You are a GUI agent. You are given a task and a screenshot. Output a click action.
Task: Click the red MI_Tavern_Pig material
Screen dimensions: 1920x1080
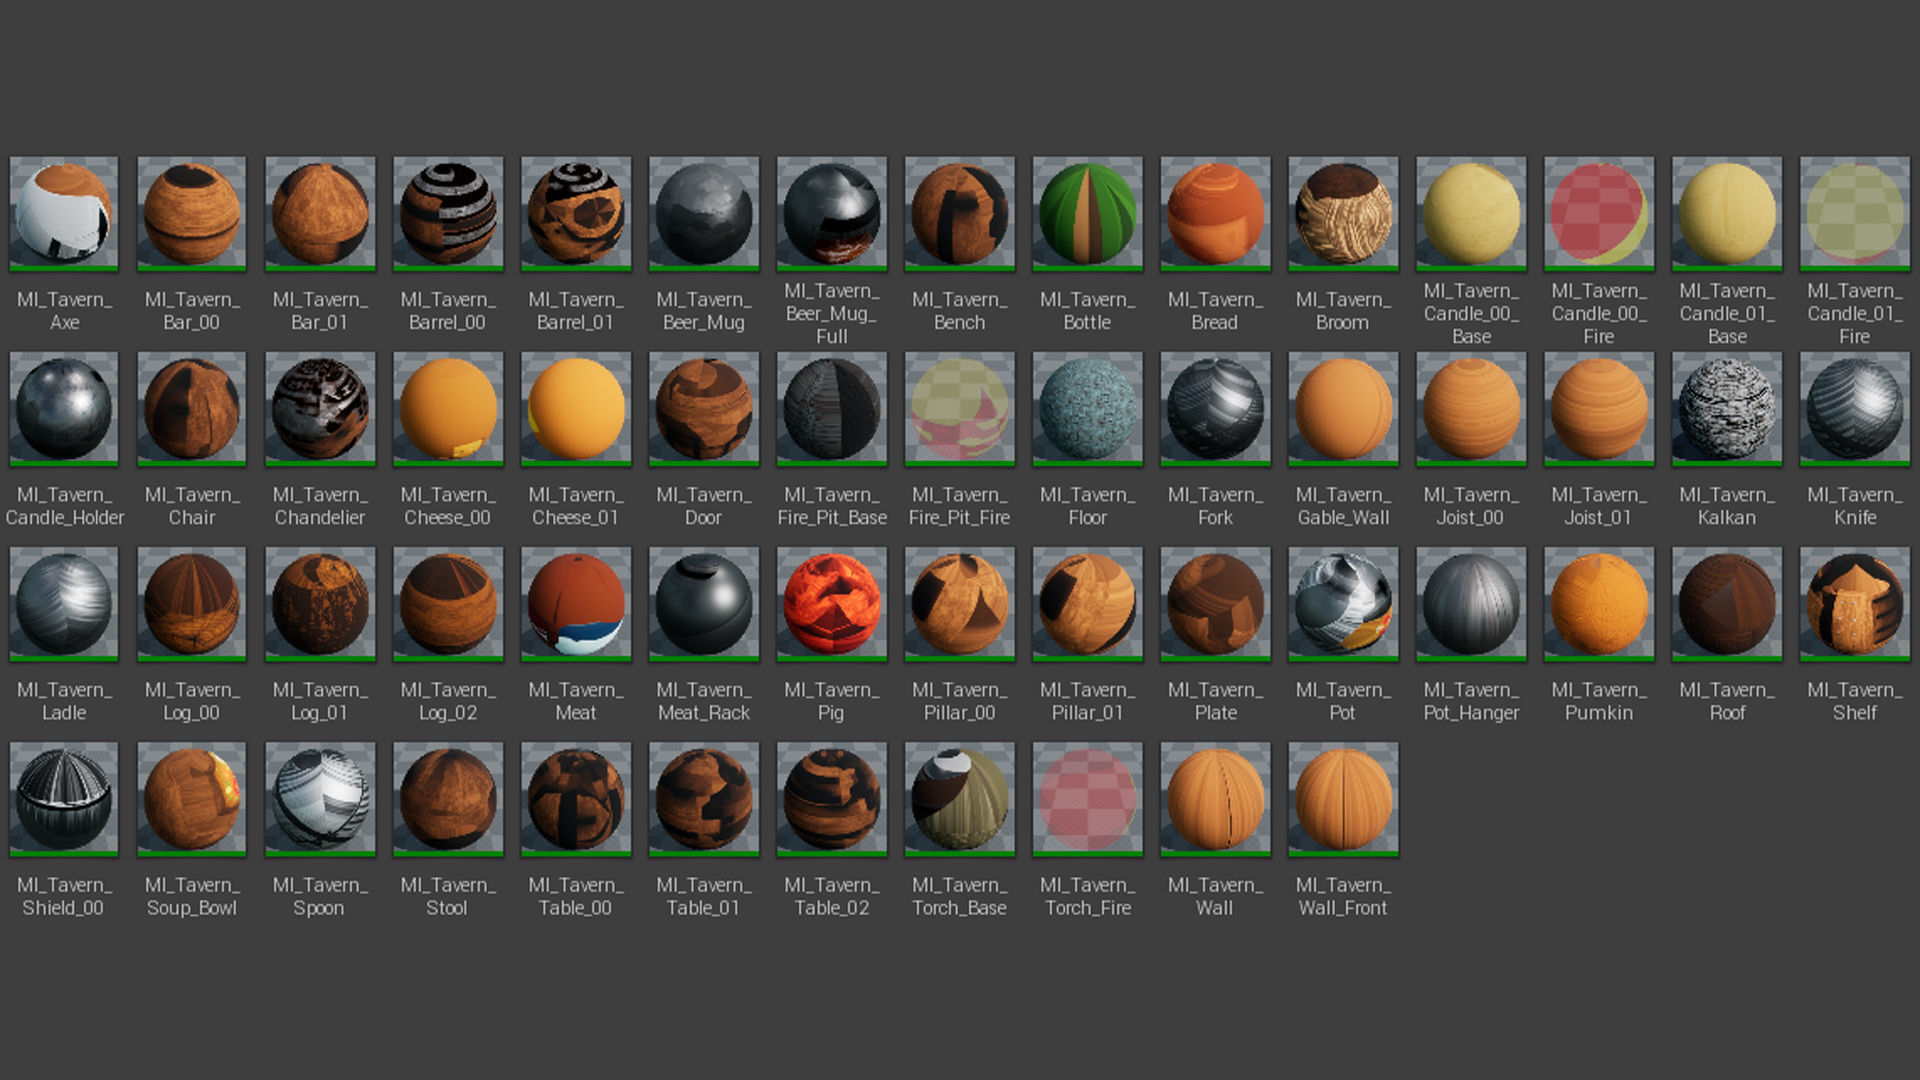point(832,603)
